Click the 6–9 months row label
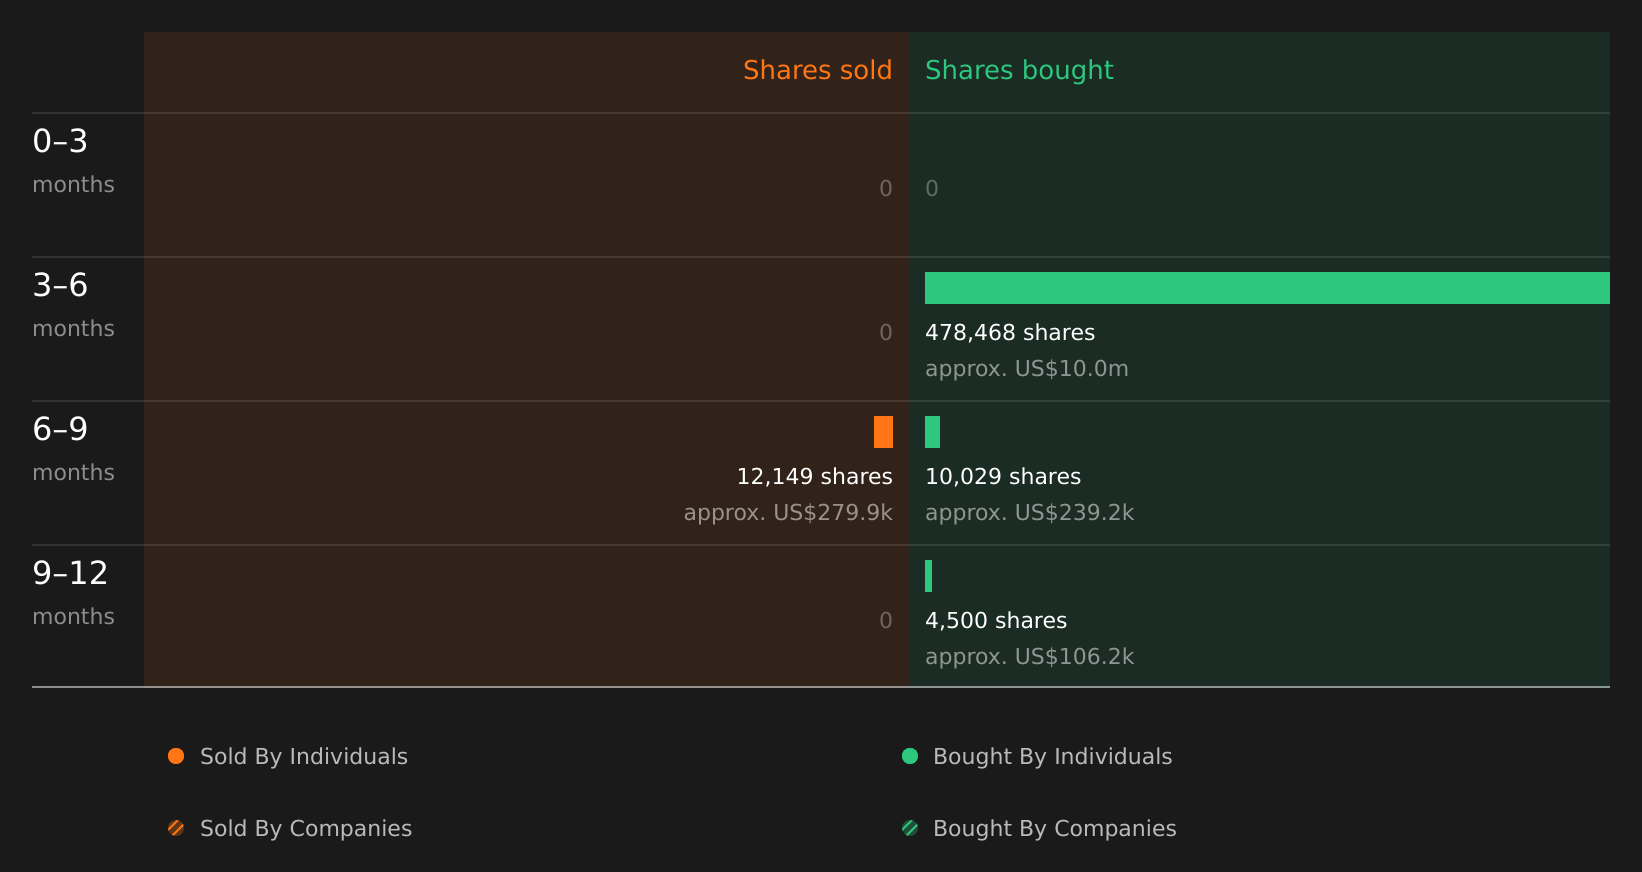The height and width of the screenshot is (872, 1642). 73,449
